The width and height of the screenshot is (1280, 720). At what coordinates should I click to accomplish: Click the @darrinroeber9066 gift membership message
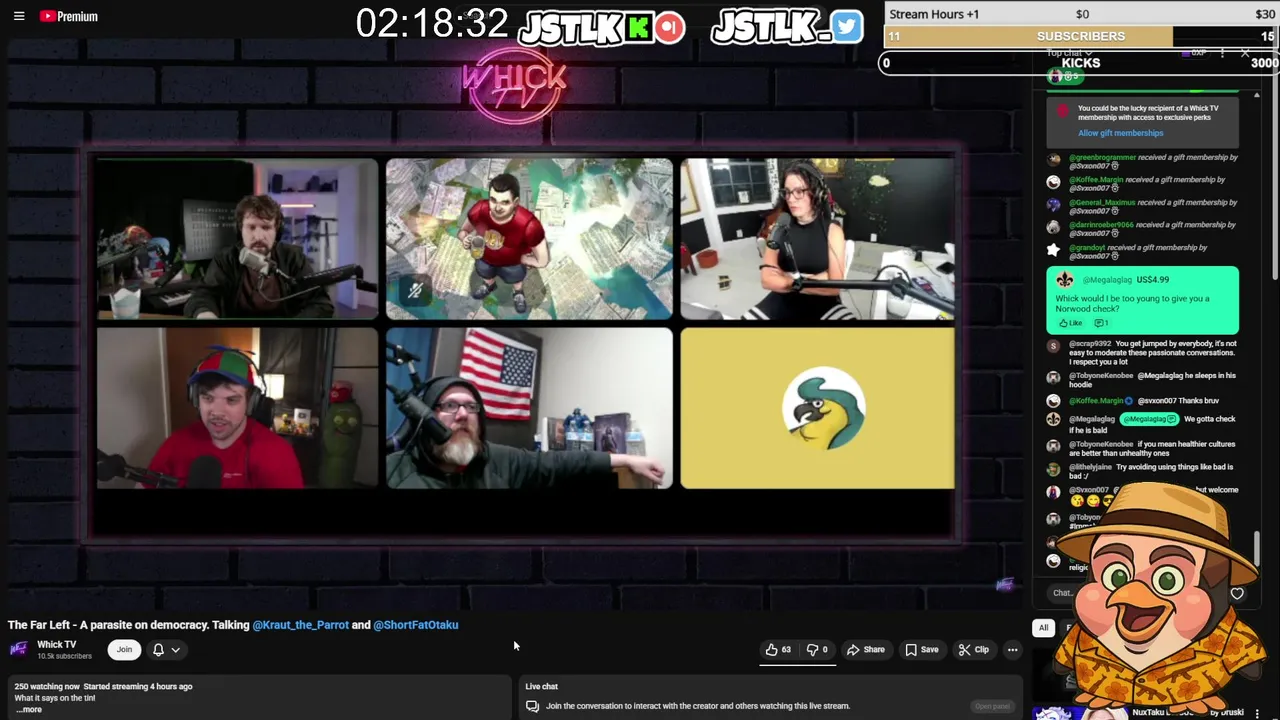click(1143, 229)
